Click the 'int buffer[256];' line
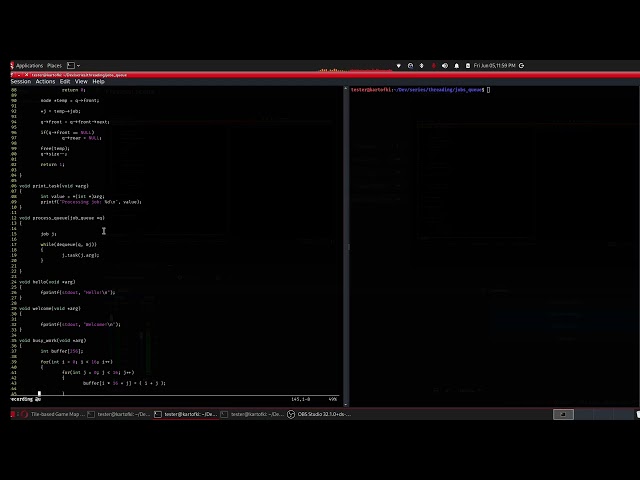Viewport: 640px width, 480px height. (x=62, y=351)
